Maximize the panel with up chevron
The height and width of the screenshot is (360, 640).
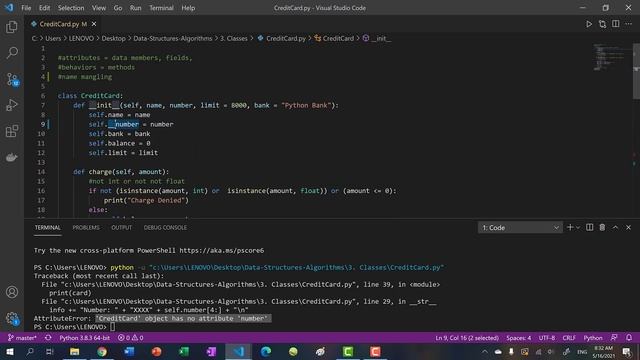click(x=615, y=227)
